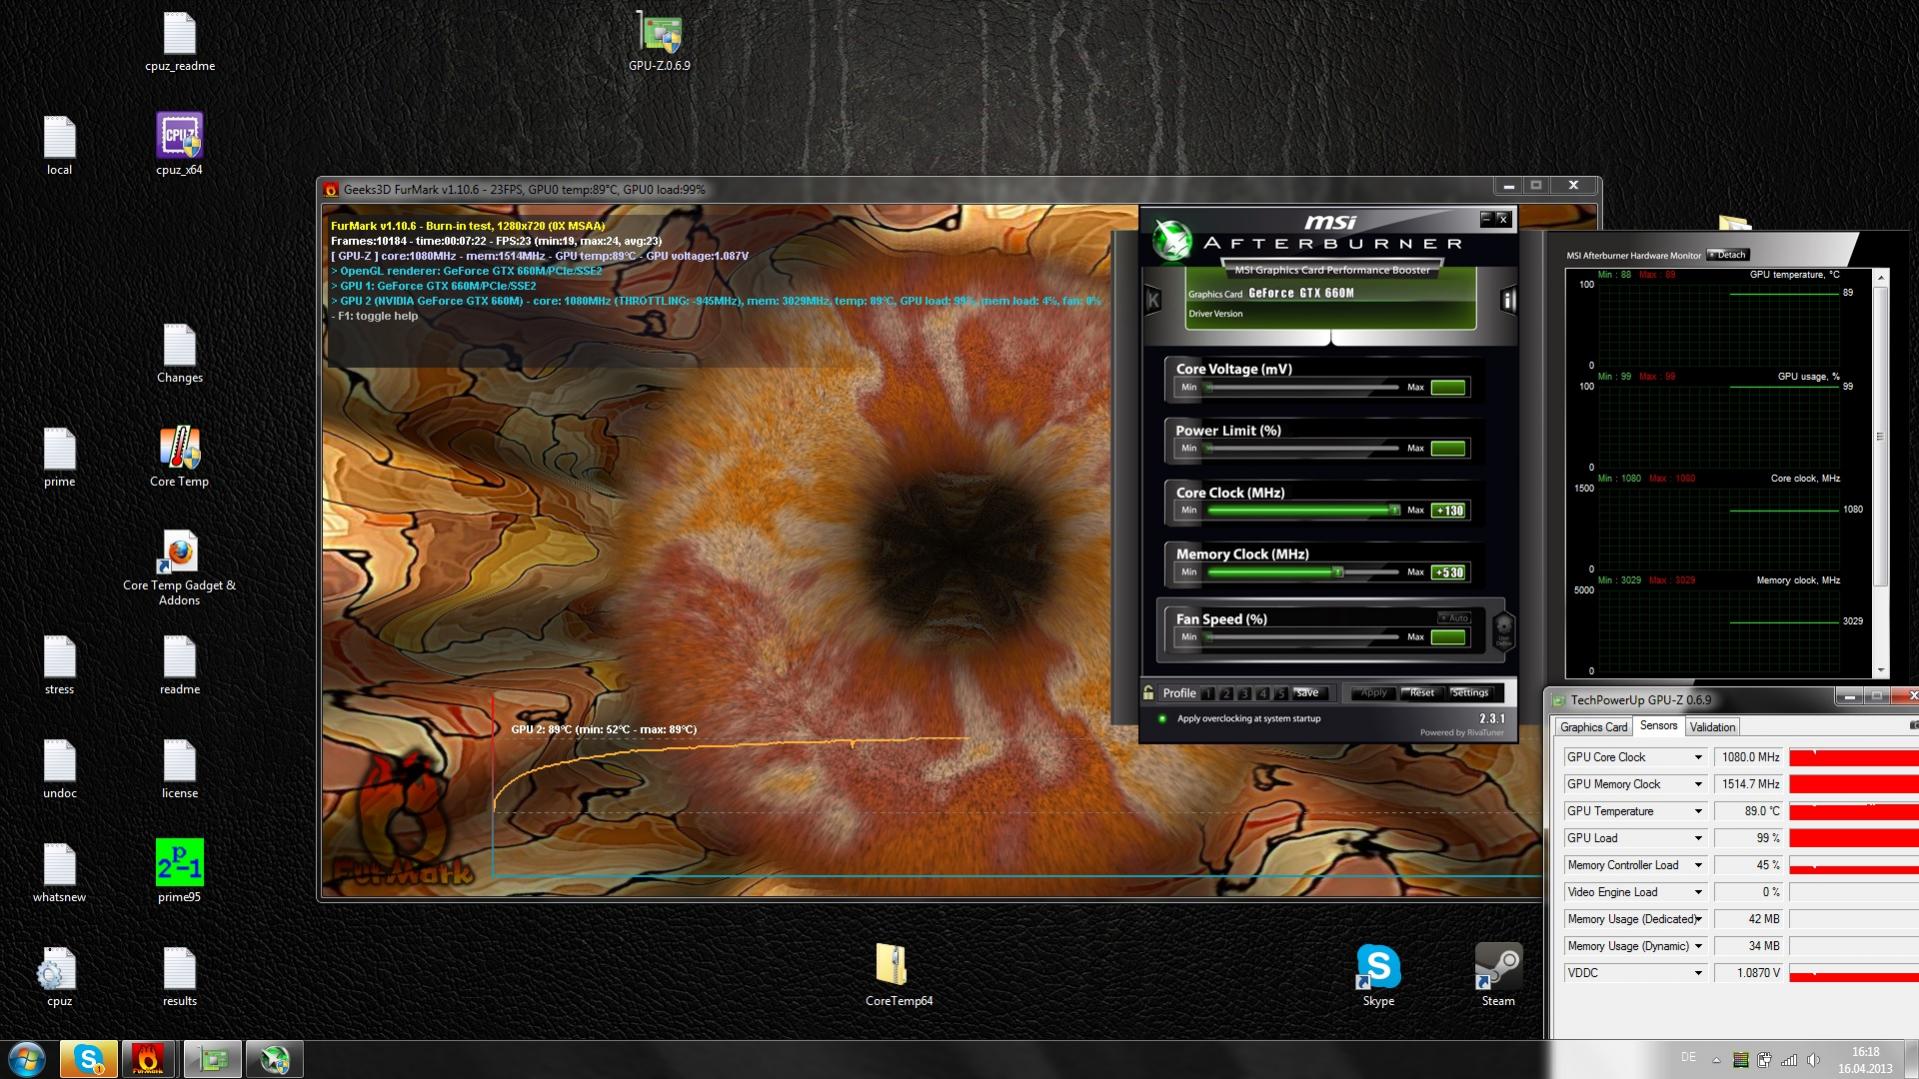Open Afterburner Settings

(x=1470, y=693)
